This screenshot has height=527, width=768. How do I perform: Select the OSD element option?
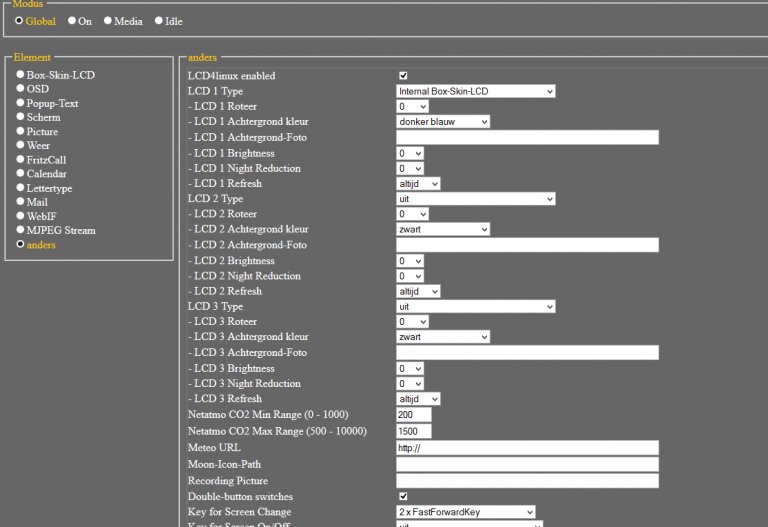point(20,89)
